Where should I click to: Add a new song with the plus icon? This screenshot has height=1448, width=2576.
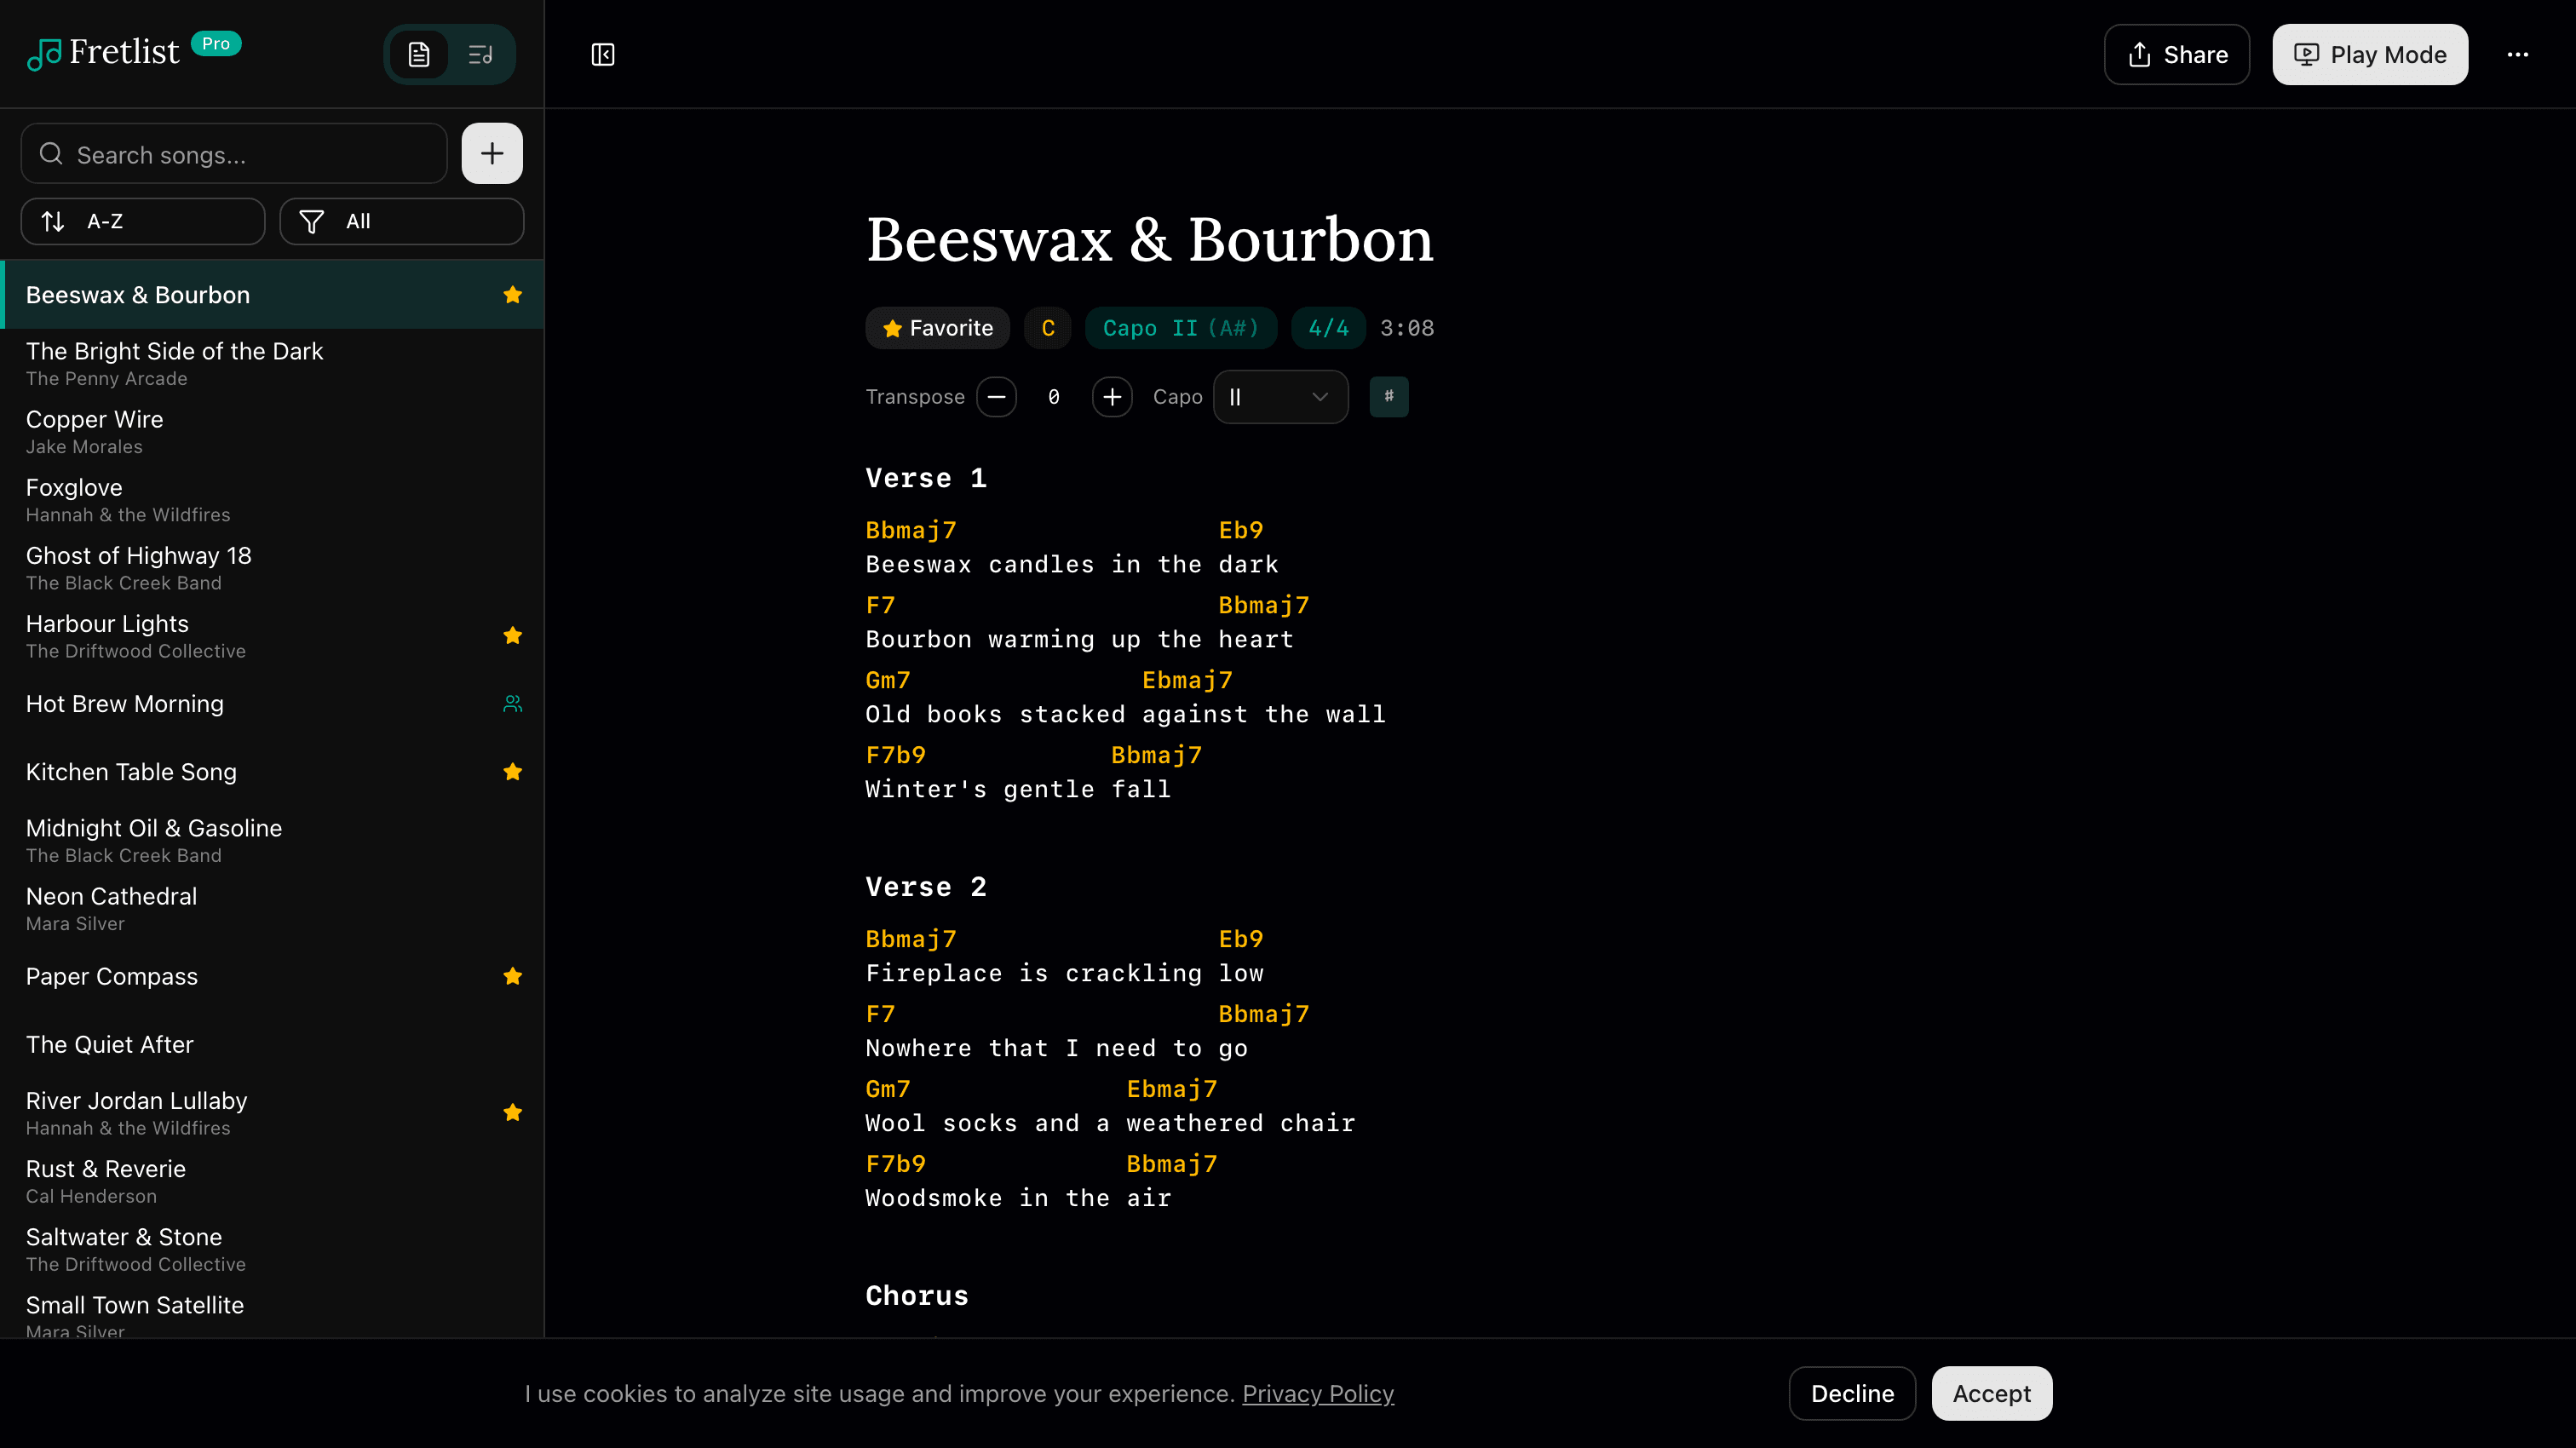point(491,153)
